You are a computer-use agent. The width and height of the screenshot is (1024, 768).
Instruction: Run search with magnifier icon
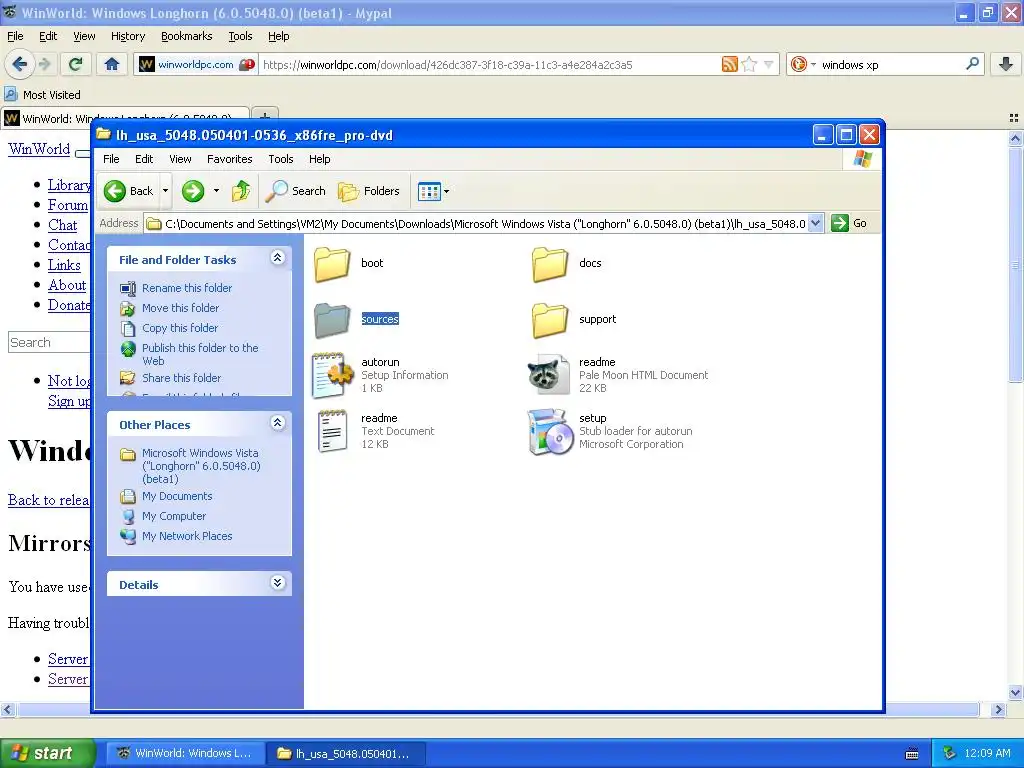click(x=972, y=64)
